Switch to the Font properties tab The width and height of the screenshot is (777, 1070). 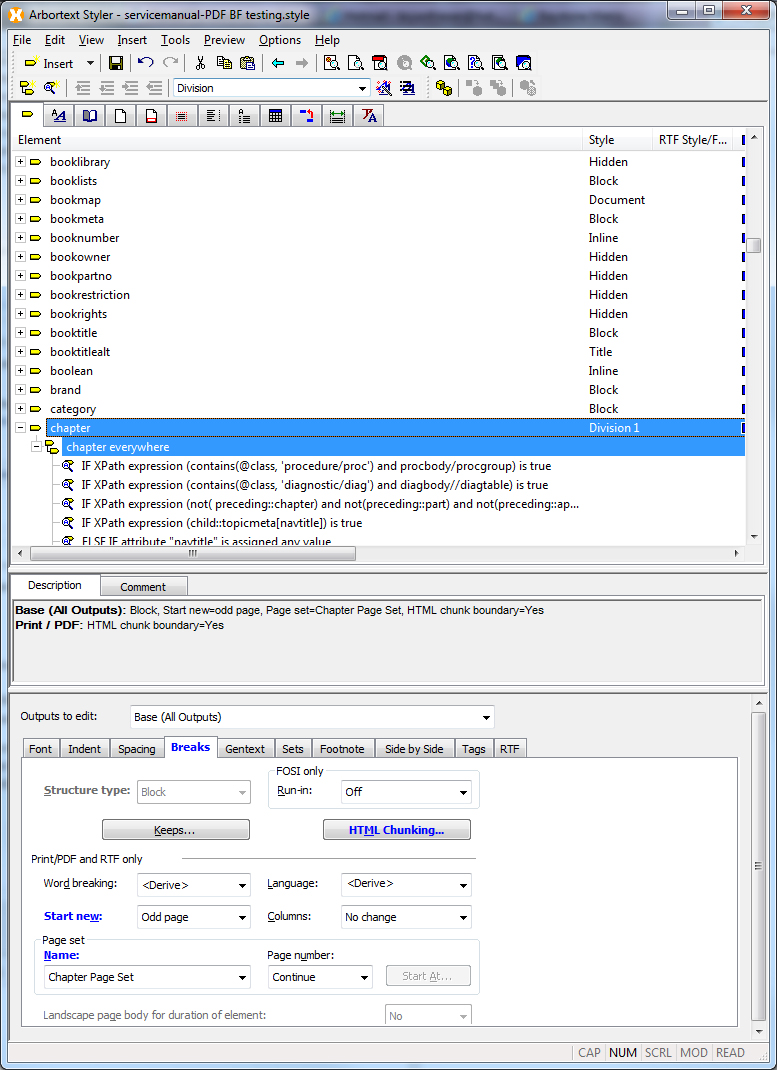tap(40, 749)
